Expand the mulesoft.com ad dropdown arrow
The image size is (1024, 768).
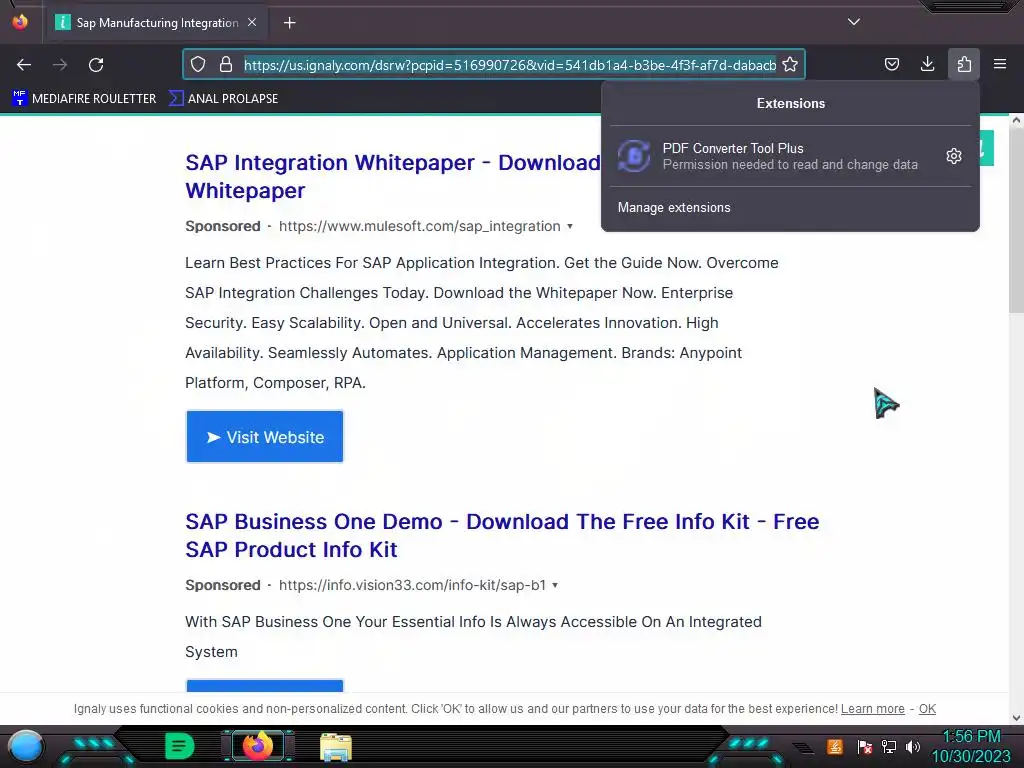570,226
